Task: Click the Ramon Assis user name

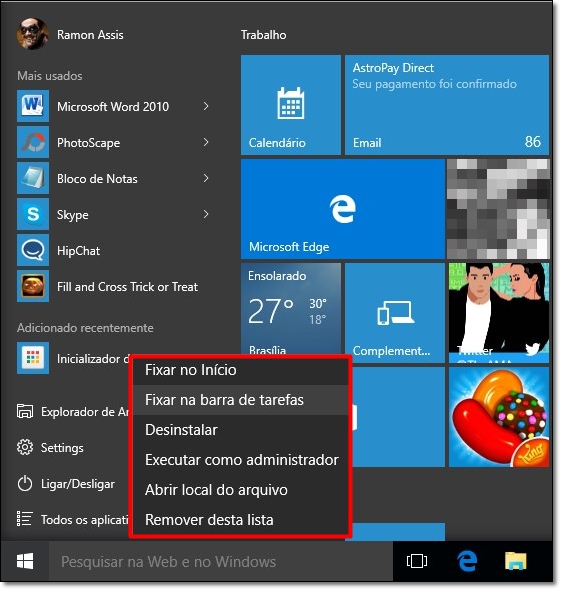Action: coord(90,35)
